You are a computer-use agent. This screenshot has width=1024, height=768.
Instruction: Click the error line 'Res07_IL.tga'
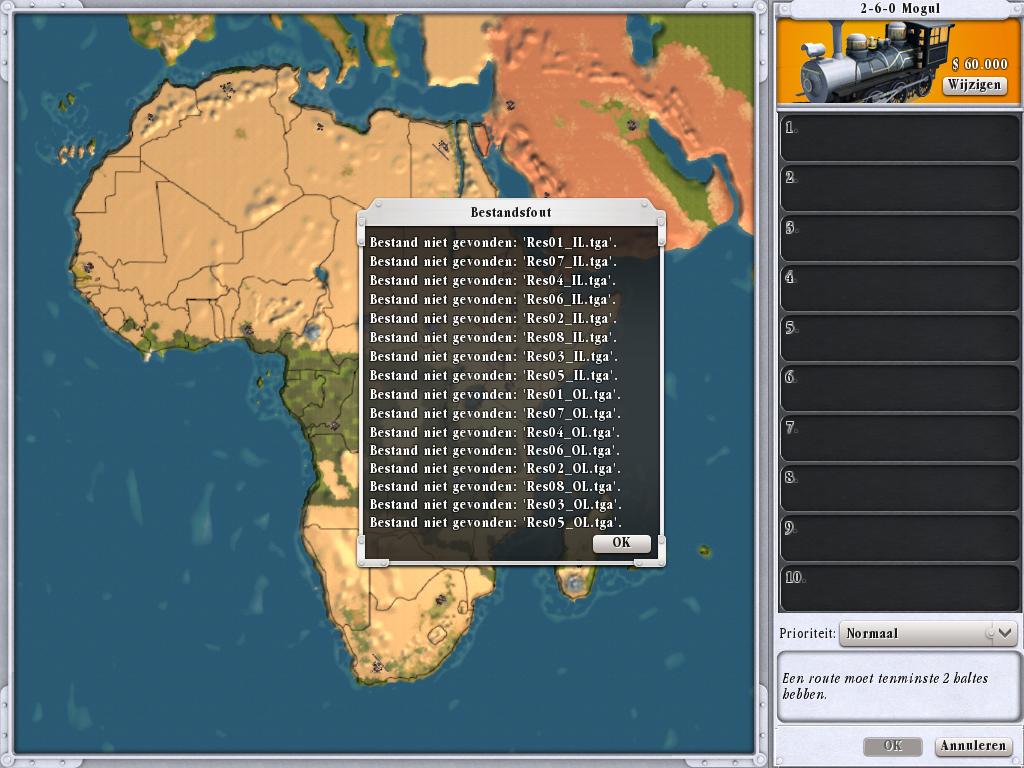(493, 262)
